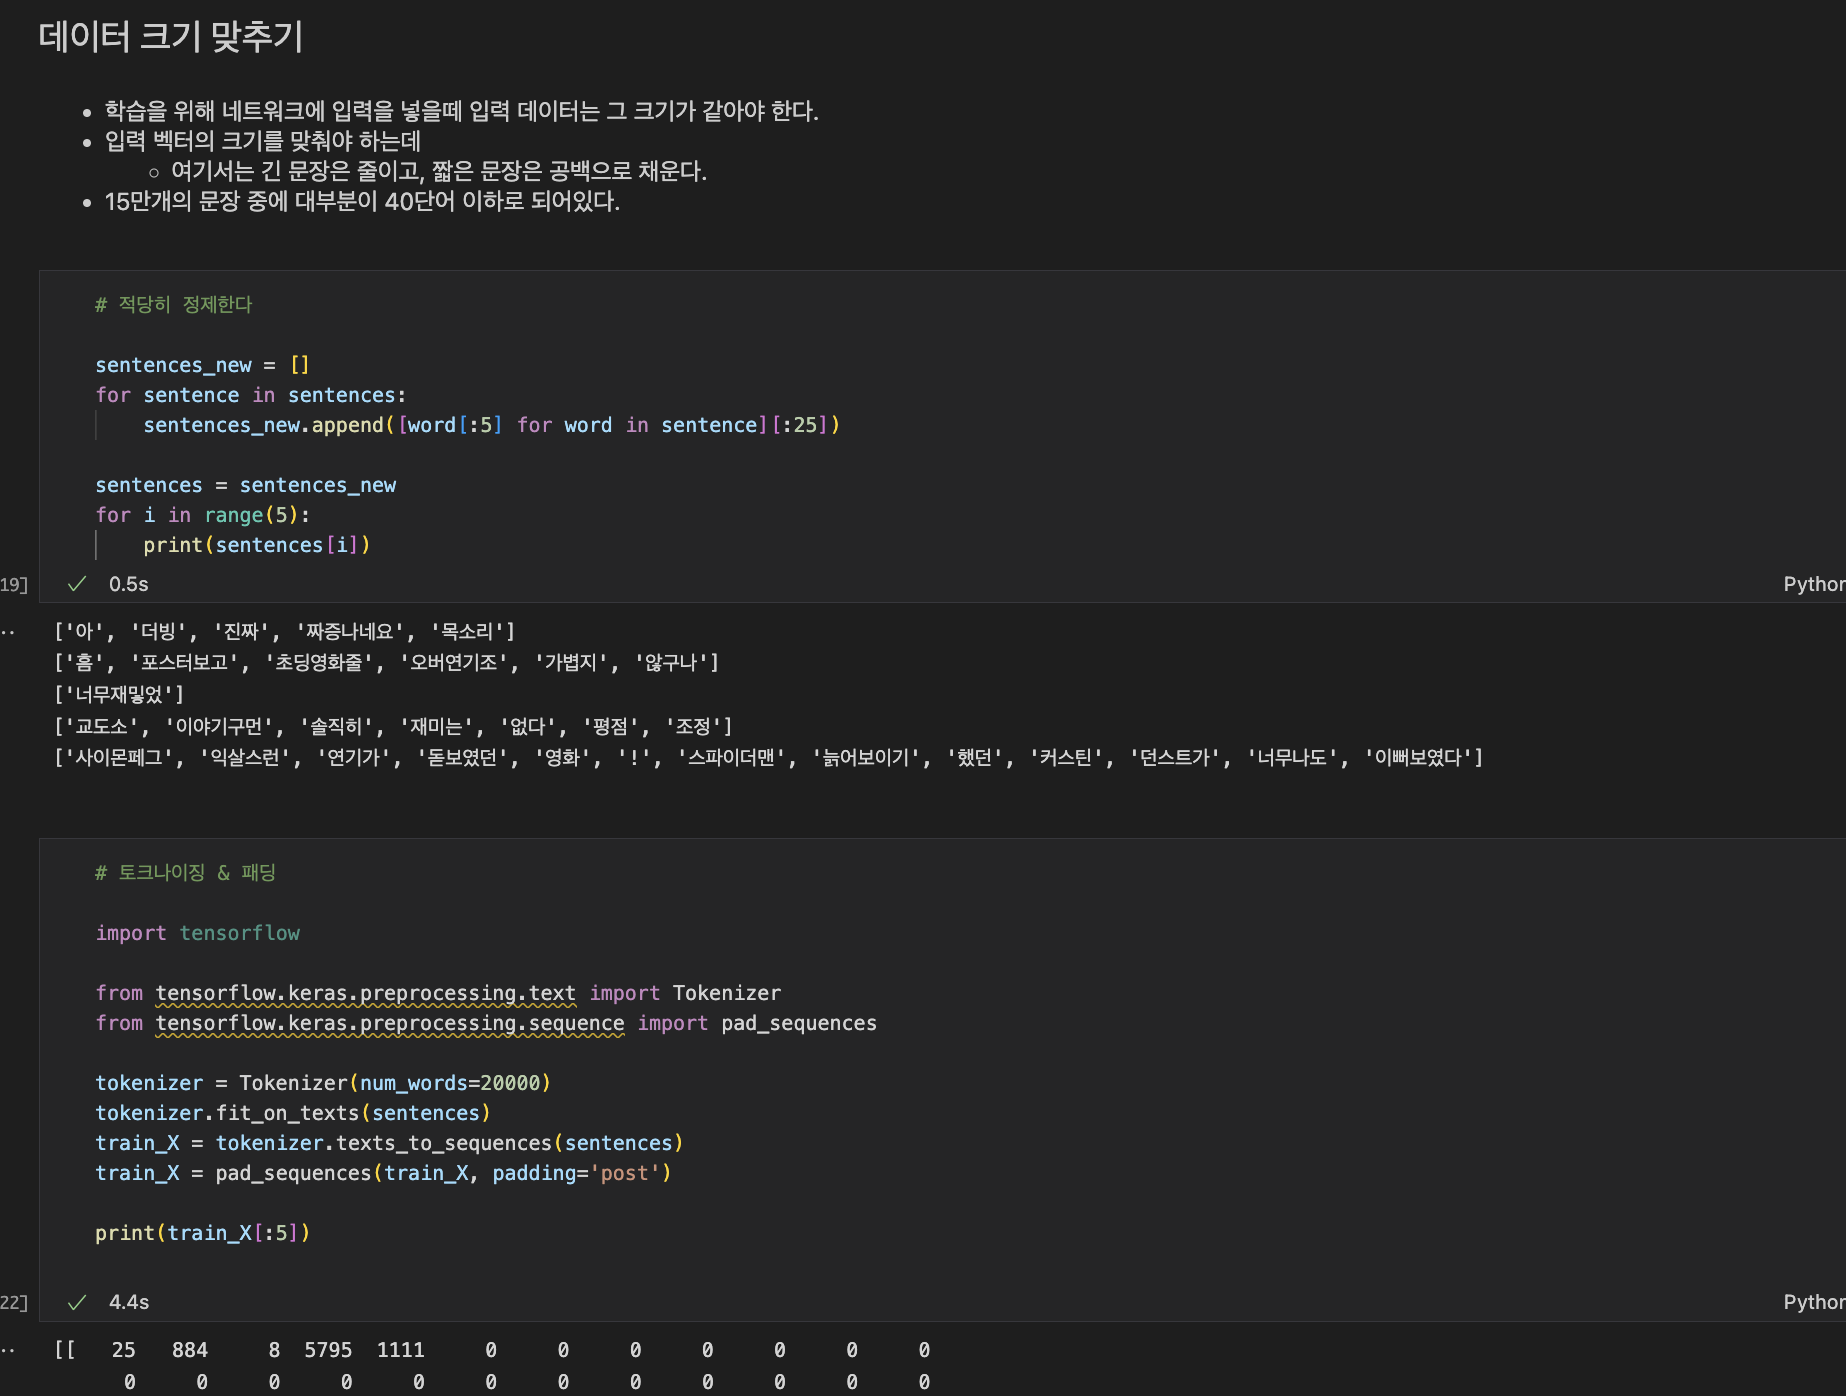Click output line starting with '교도소'
Image resolution: width=1846 pixels, height=1396 pixels.
pos(393,726)
